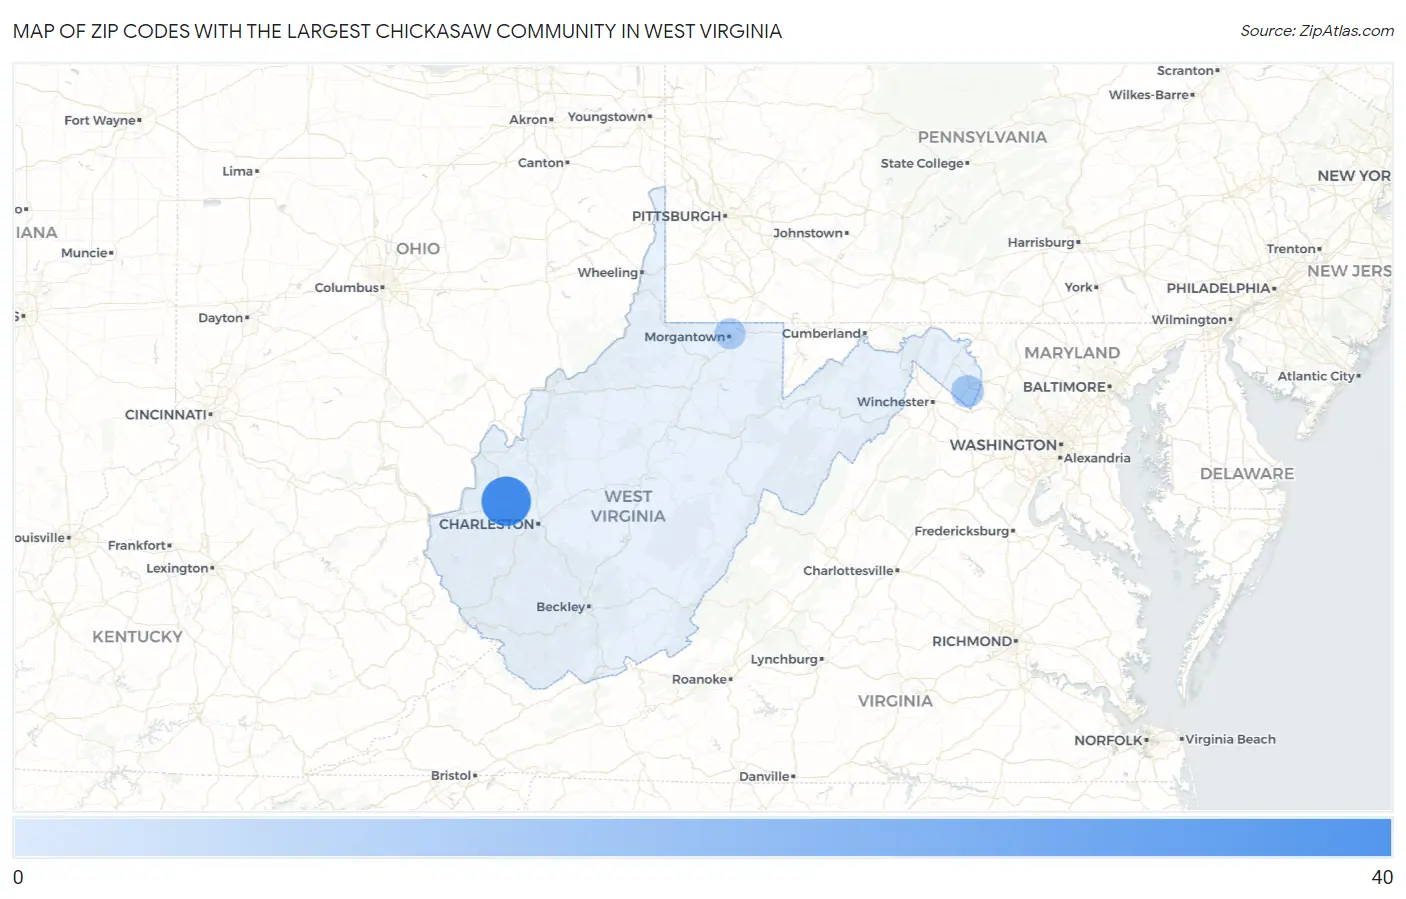Screen dimensions: 1406x899
Task: Click the PITTSBURGH city label
Action: [x=677, y=216]
